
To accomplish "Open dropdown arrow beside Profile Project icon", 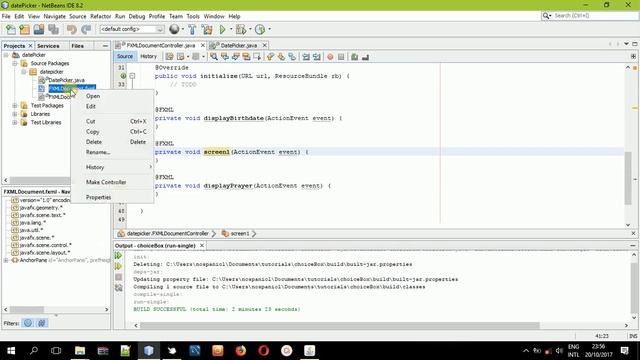I will (x=269, y=29).
